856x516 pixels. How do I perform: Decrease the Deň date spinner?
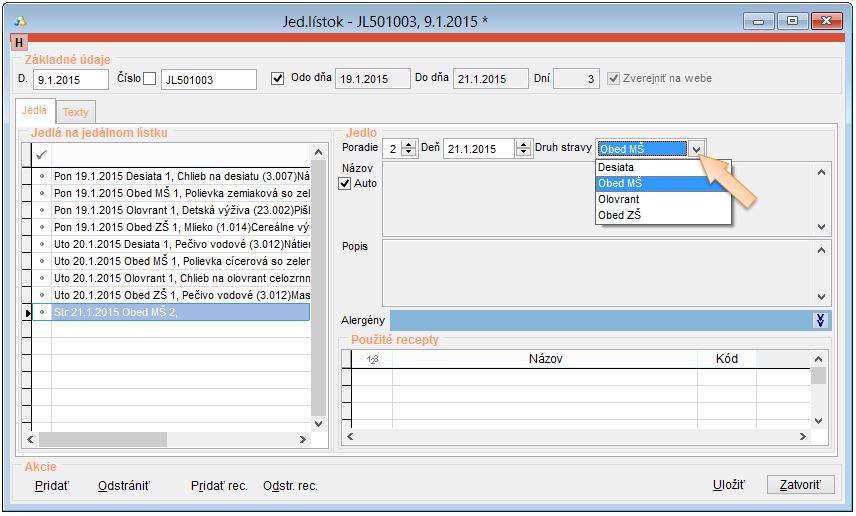(x=523, y=153)
